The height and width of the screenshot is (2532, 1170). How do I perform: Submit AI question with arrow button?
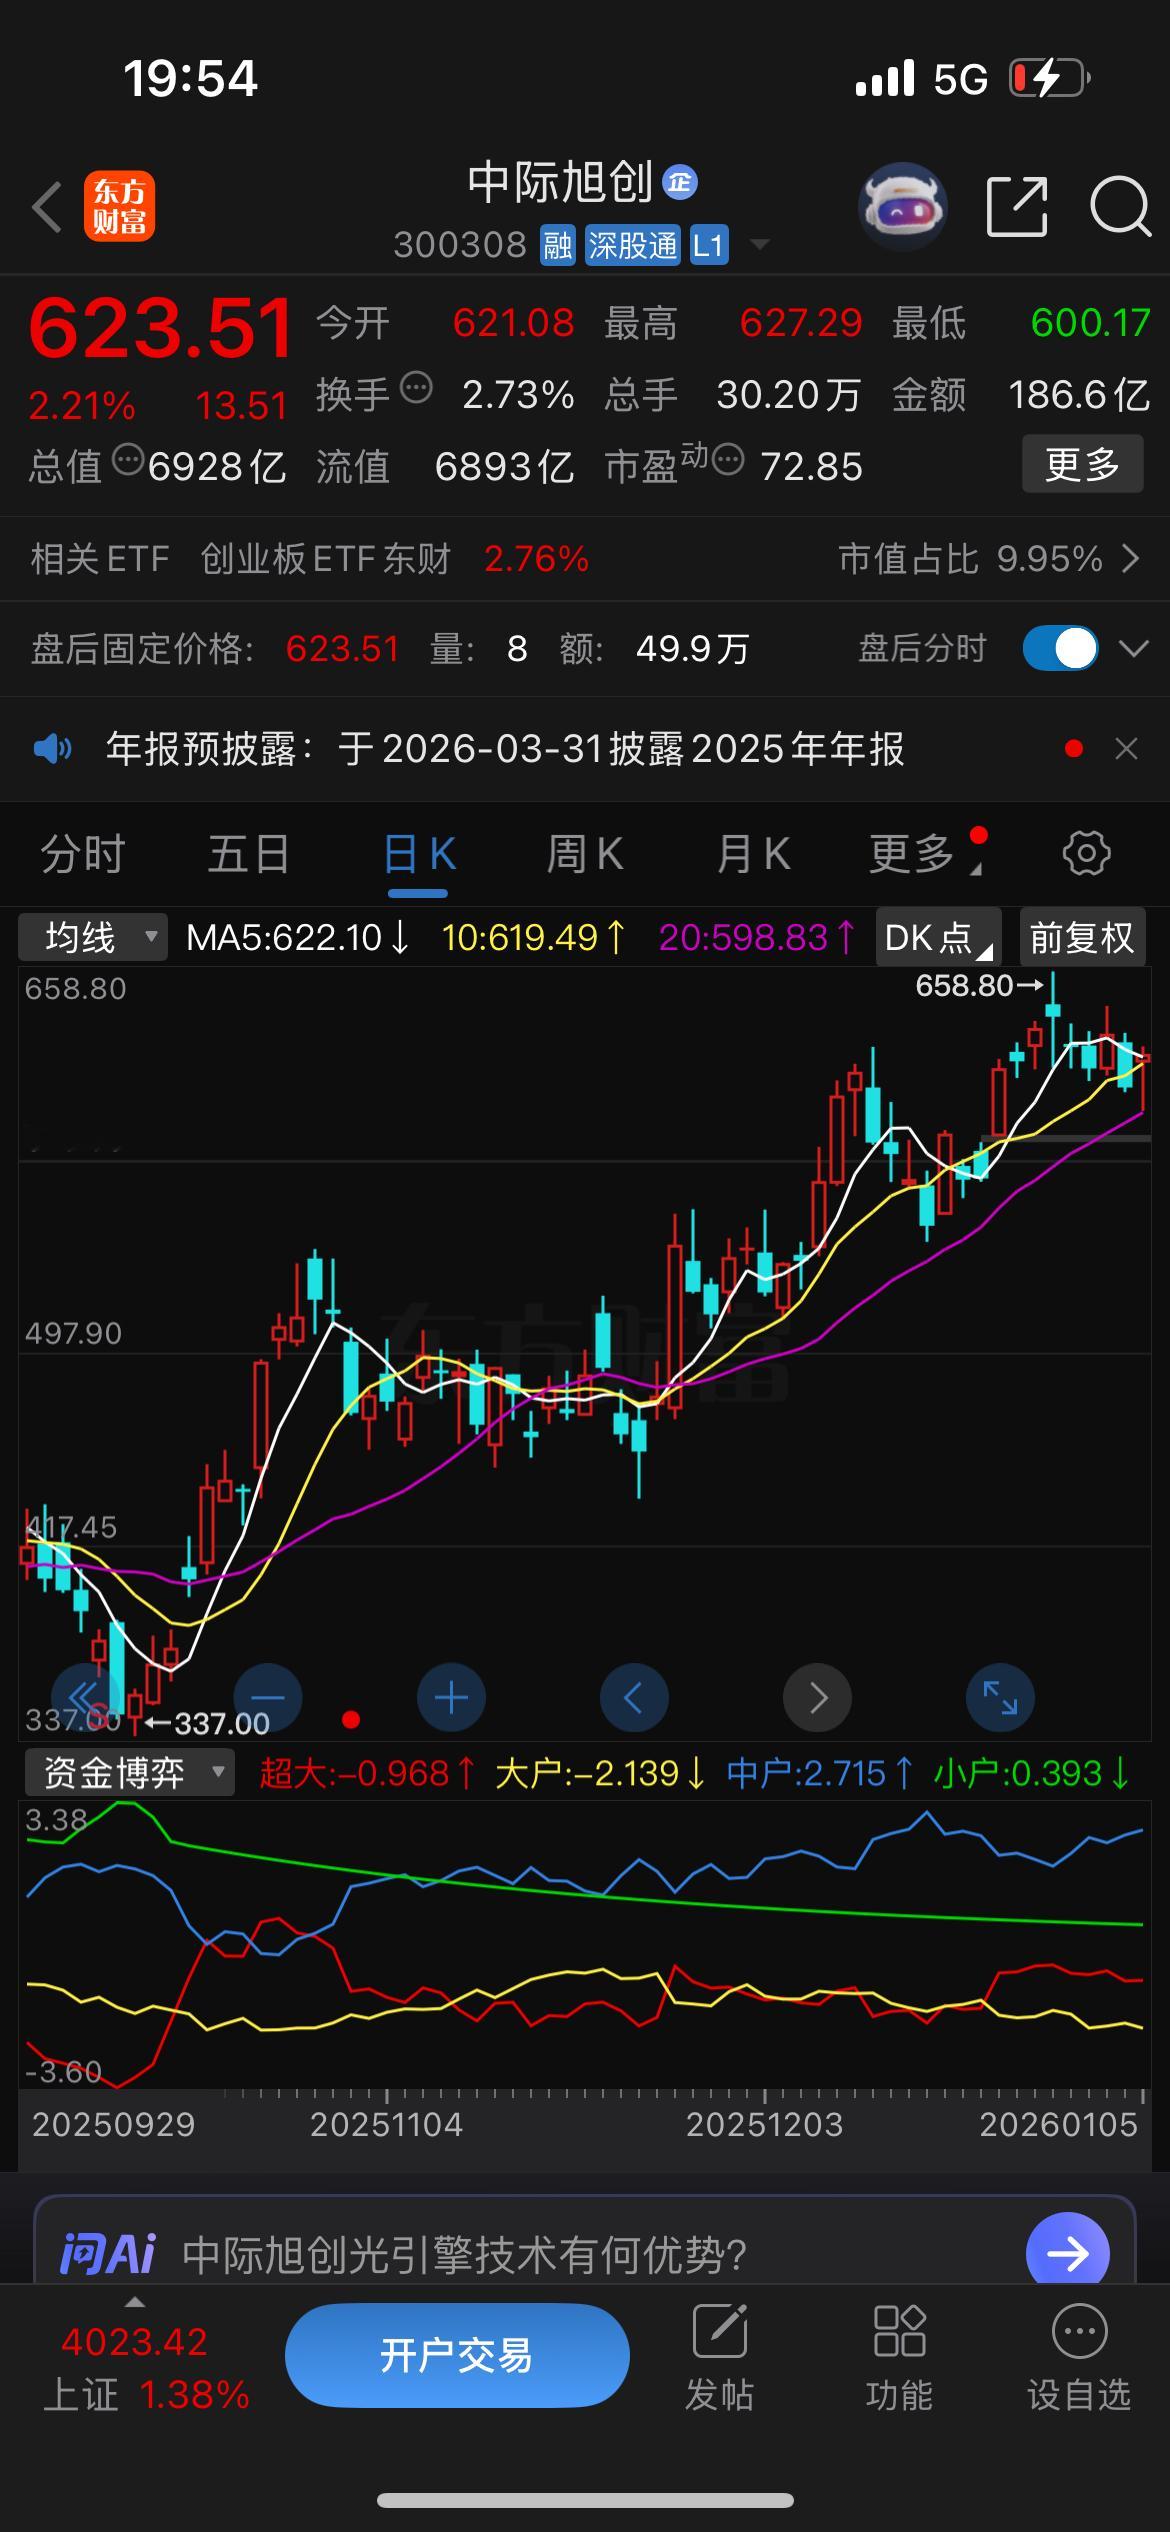click(x=1067, y=2252)
